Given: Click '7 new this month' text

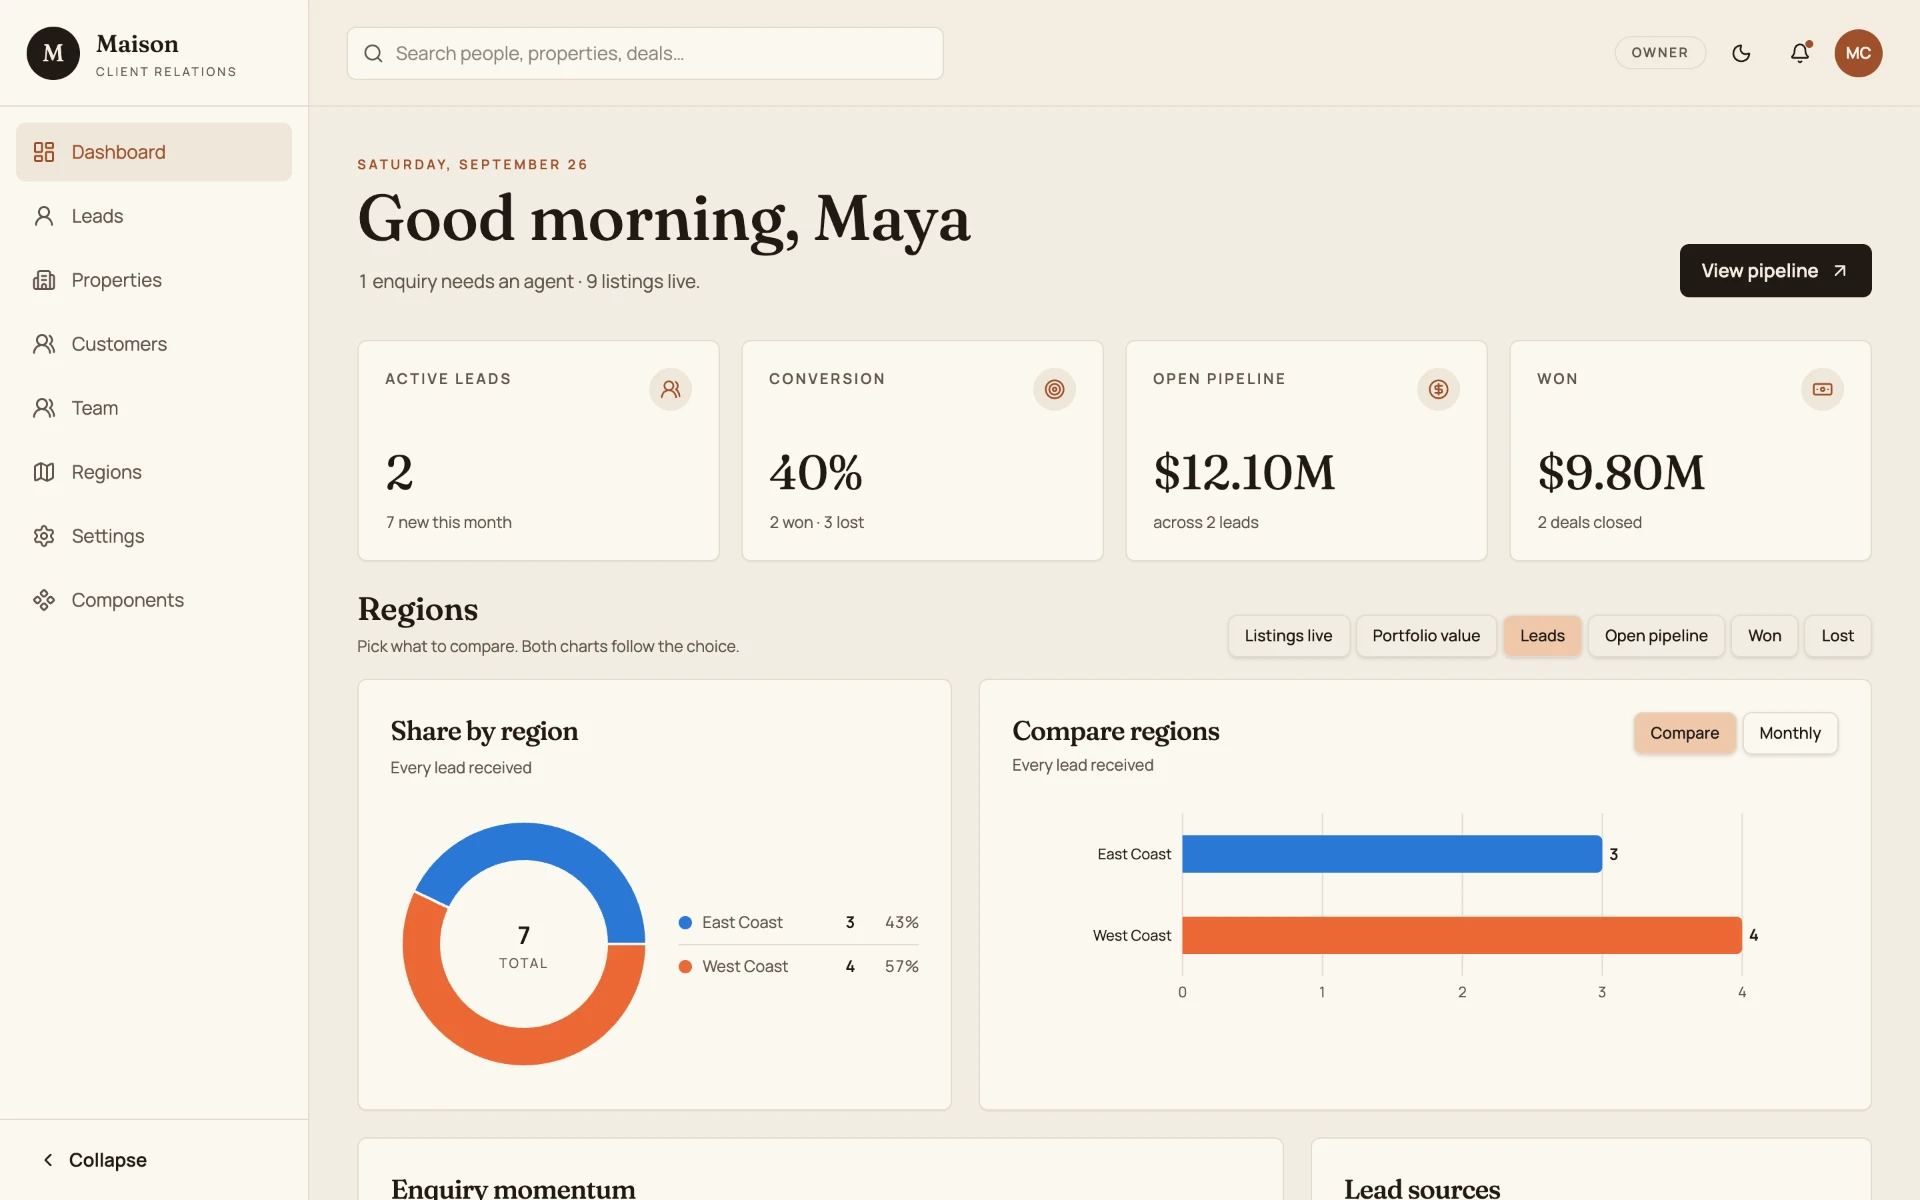Looking at the screenshot, I should [449, 522].
